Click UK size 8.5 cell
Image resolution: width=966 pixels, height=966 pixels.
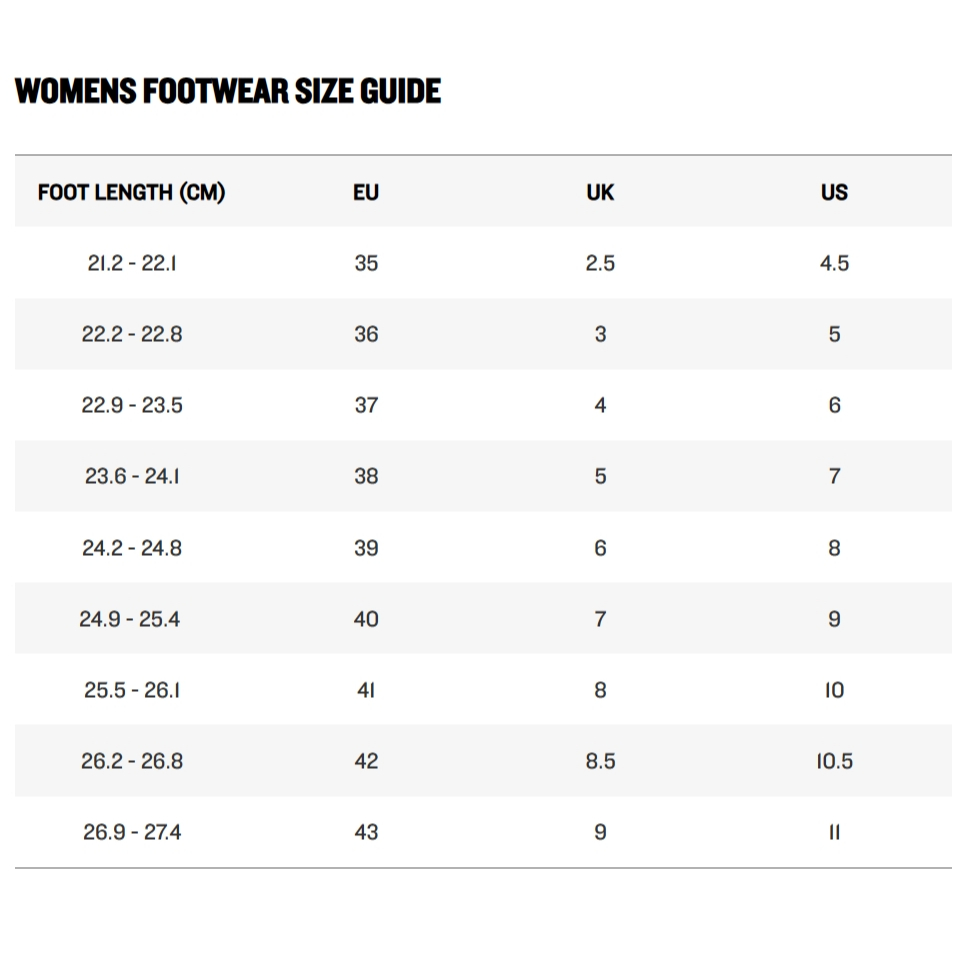pyautogui.click(x=600, y=761)
